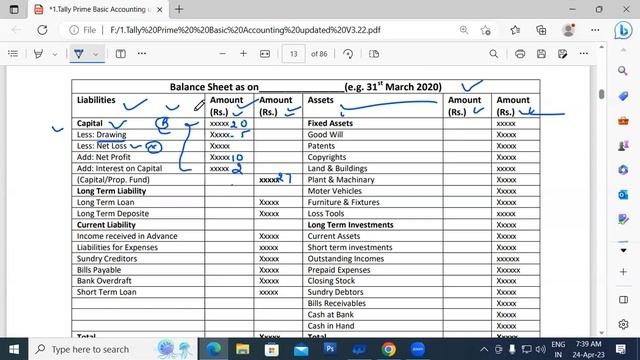
Task: Open a new browser tab
Action: 179,9
